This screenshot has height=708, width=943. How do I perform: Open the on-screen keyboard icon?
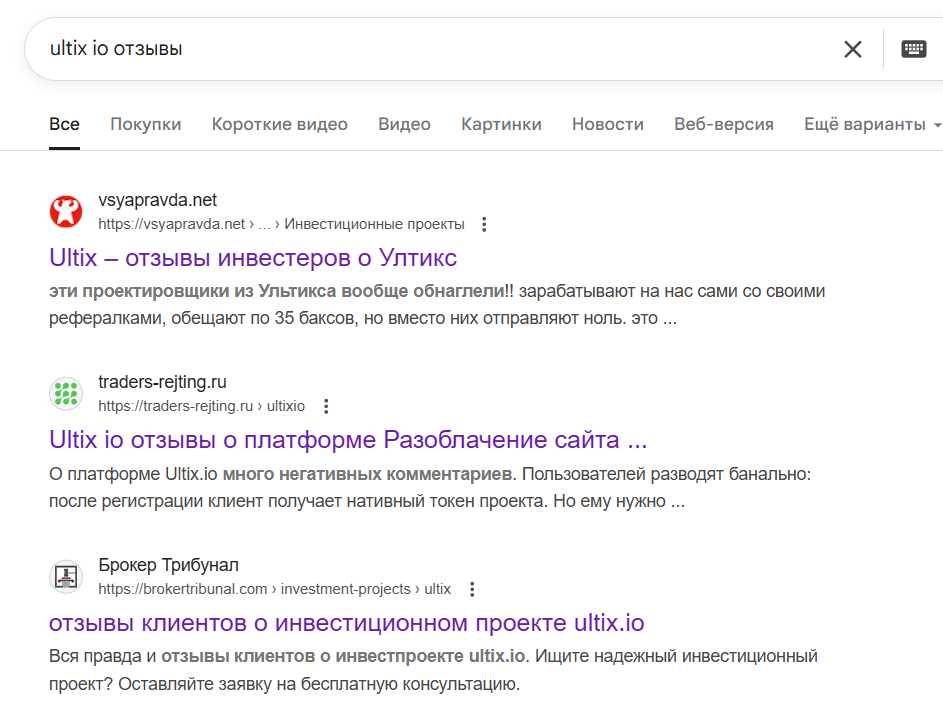pos(914,49)
